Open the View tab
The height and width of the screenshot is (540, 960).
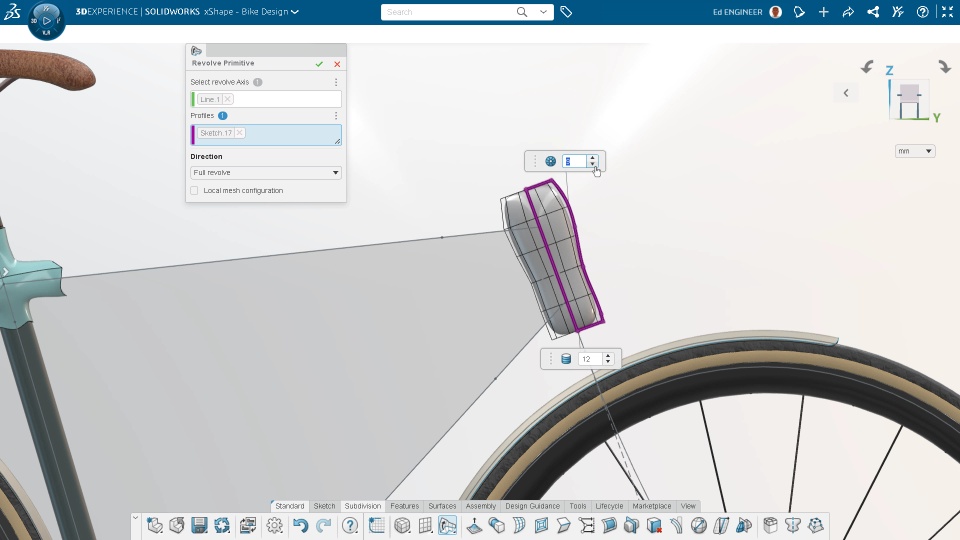pyautogui.click(x=688, y=506)
